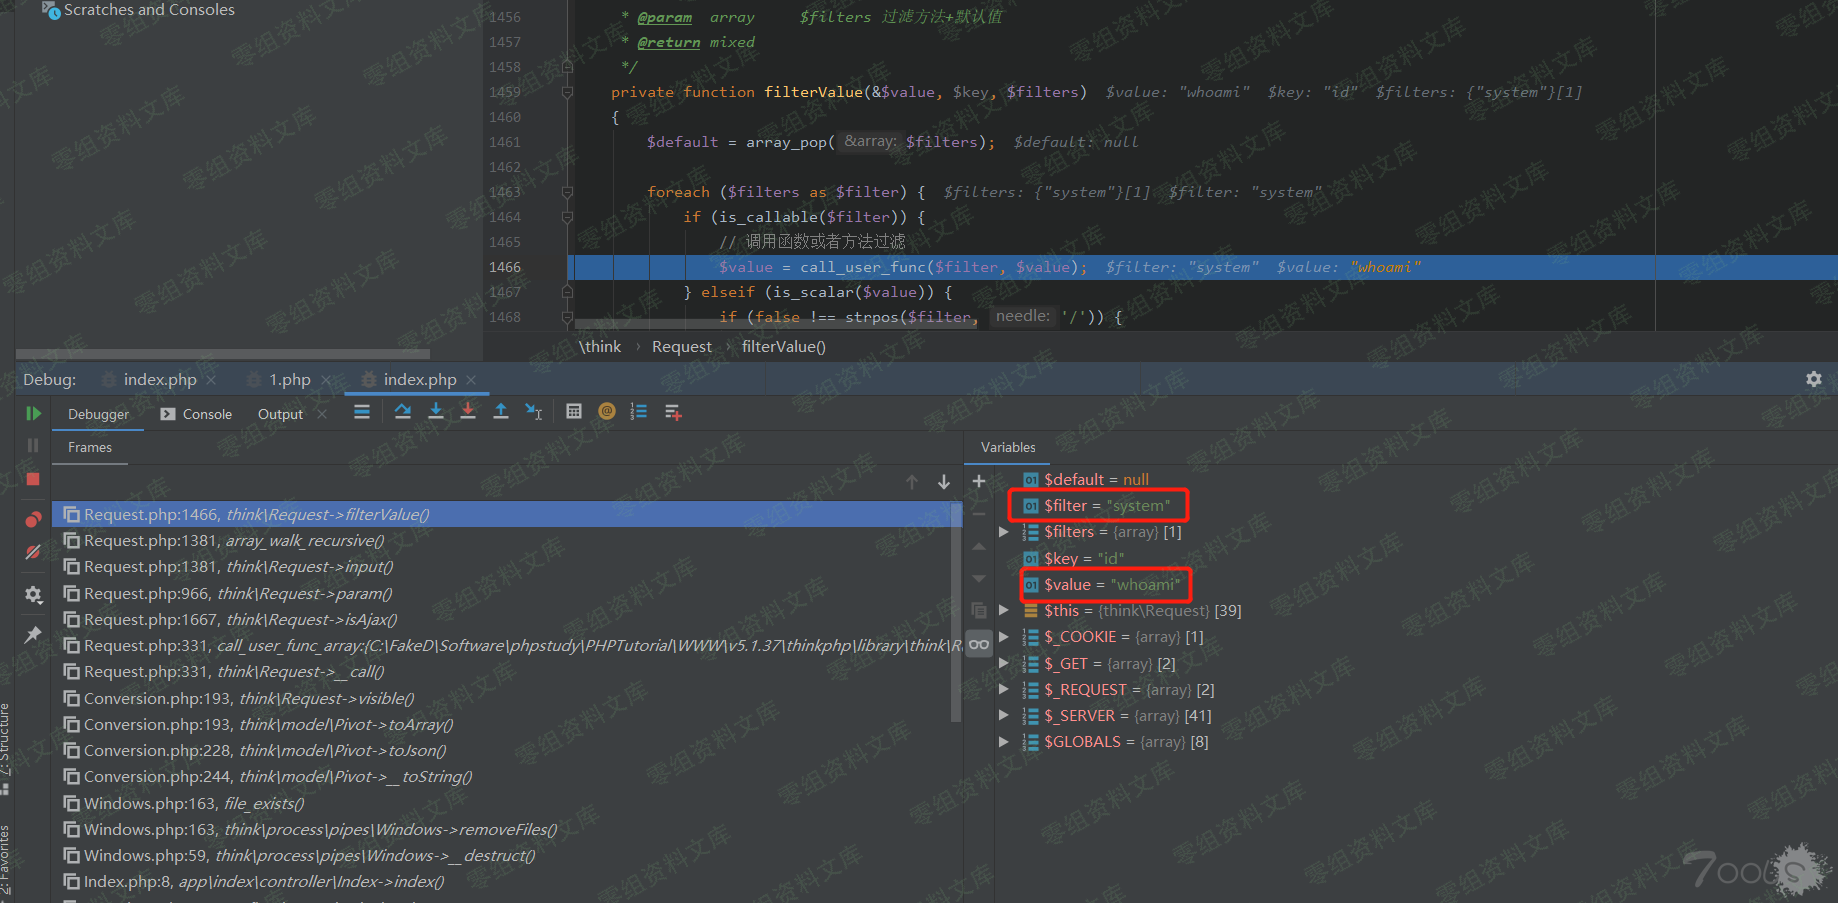Click the Step Into icon
This screenshot has height=903, width=1838.
click(x=436, y=412)
